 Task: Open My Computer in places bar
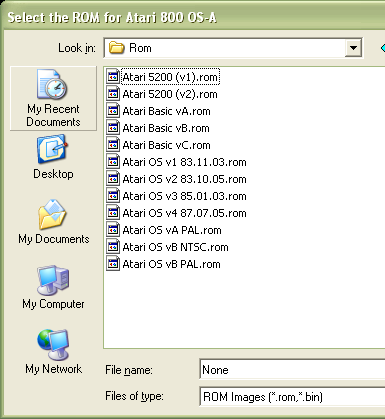53,287
